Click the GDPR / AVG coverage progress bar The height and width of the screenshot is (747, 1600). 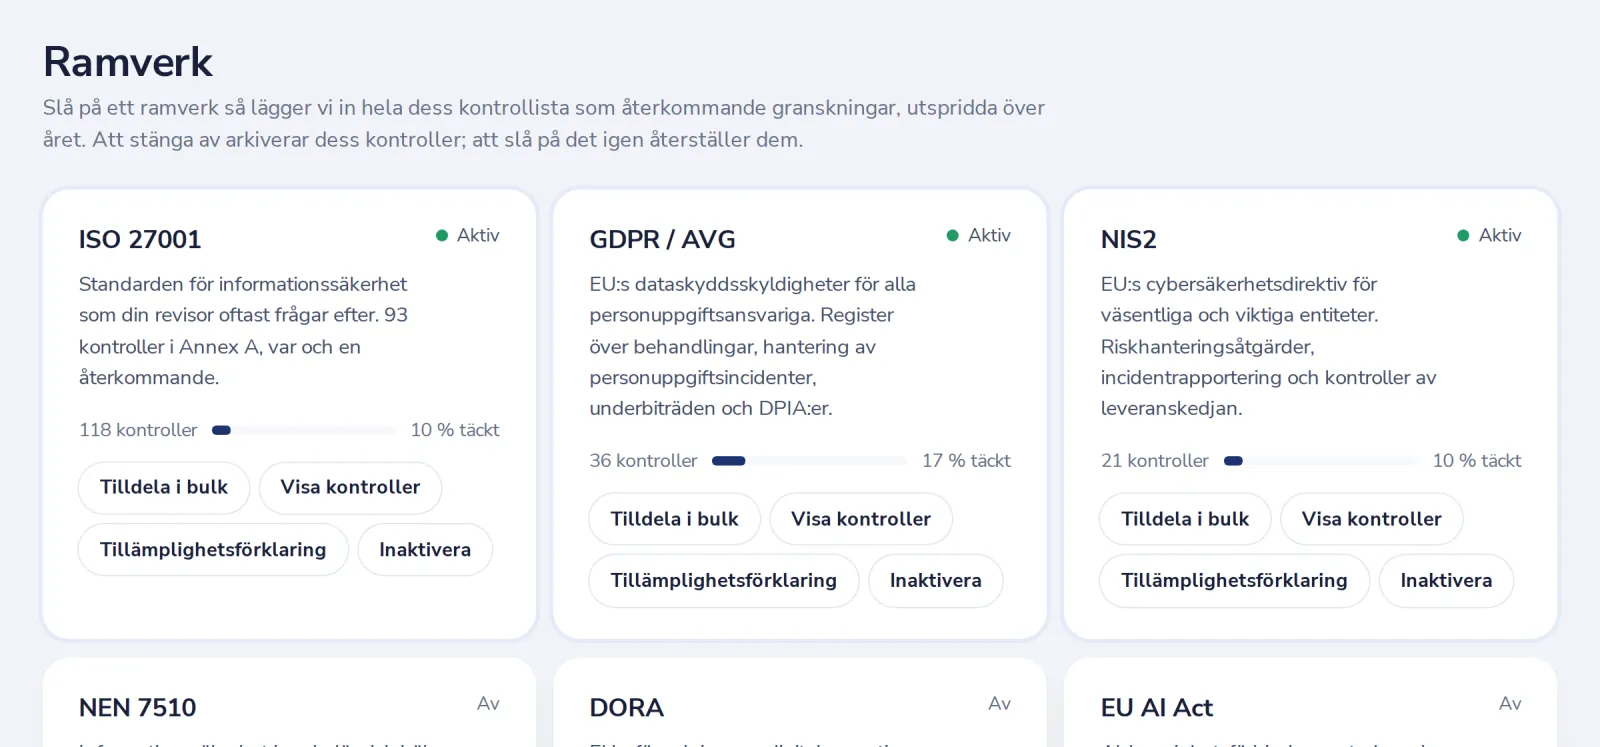(809, 461)
